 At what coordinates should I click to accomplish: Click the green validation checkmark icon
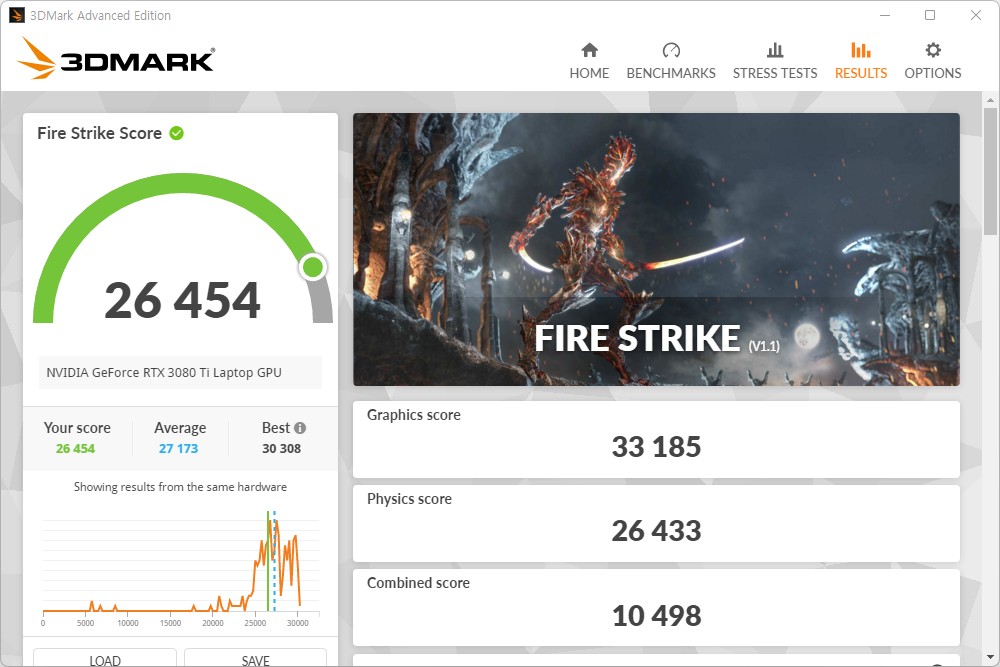pos(177,133)
